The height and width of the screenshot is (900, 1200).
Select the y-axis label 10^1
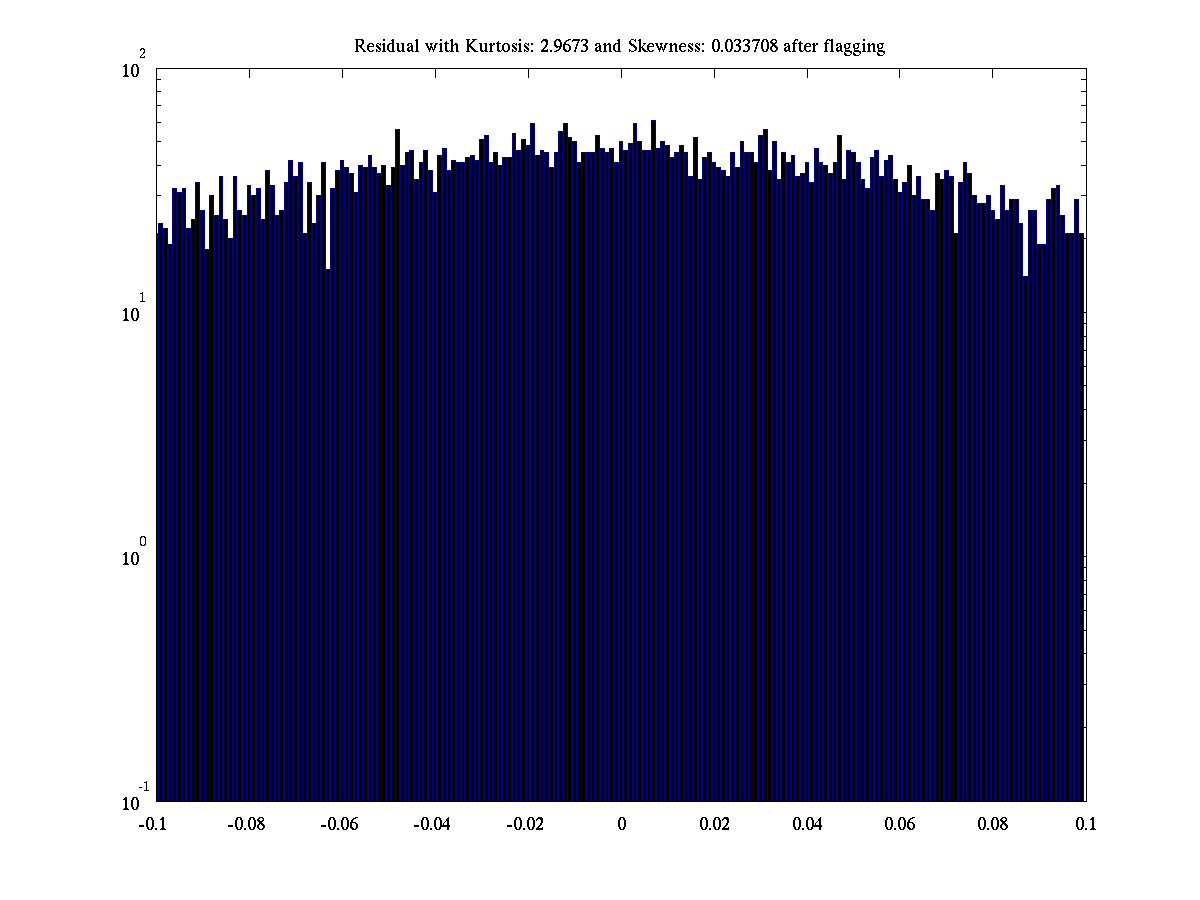[134, 313]
